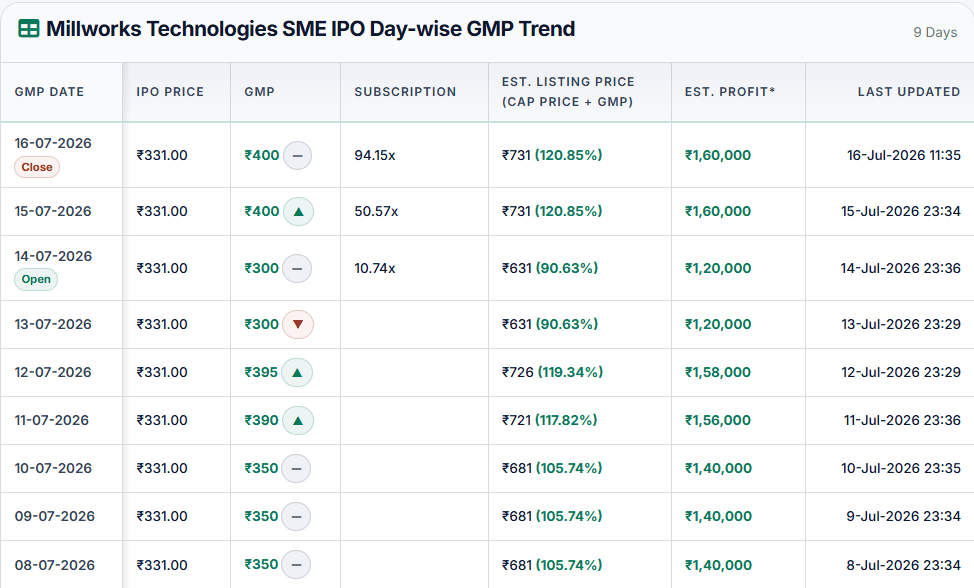Click the date 12-07-2026
Image resolution: width=974 pixels, height=588 pixels.
53,373
